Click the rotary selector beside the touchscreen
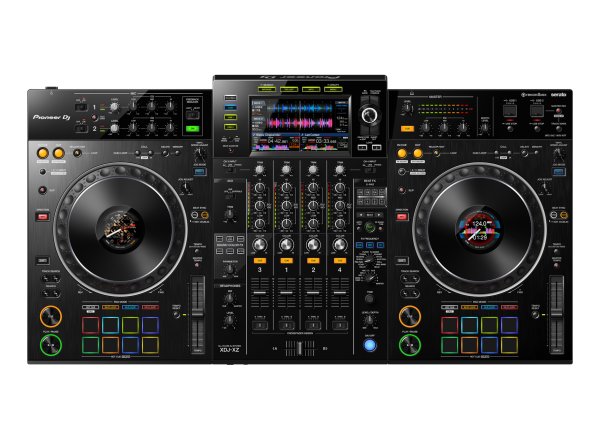600x440 pixels. click(x=369, y=115)
